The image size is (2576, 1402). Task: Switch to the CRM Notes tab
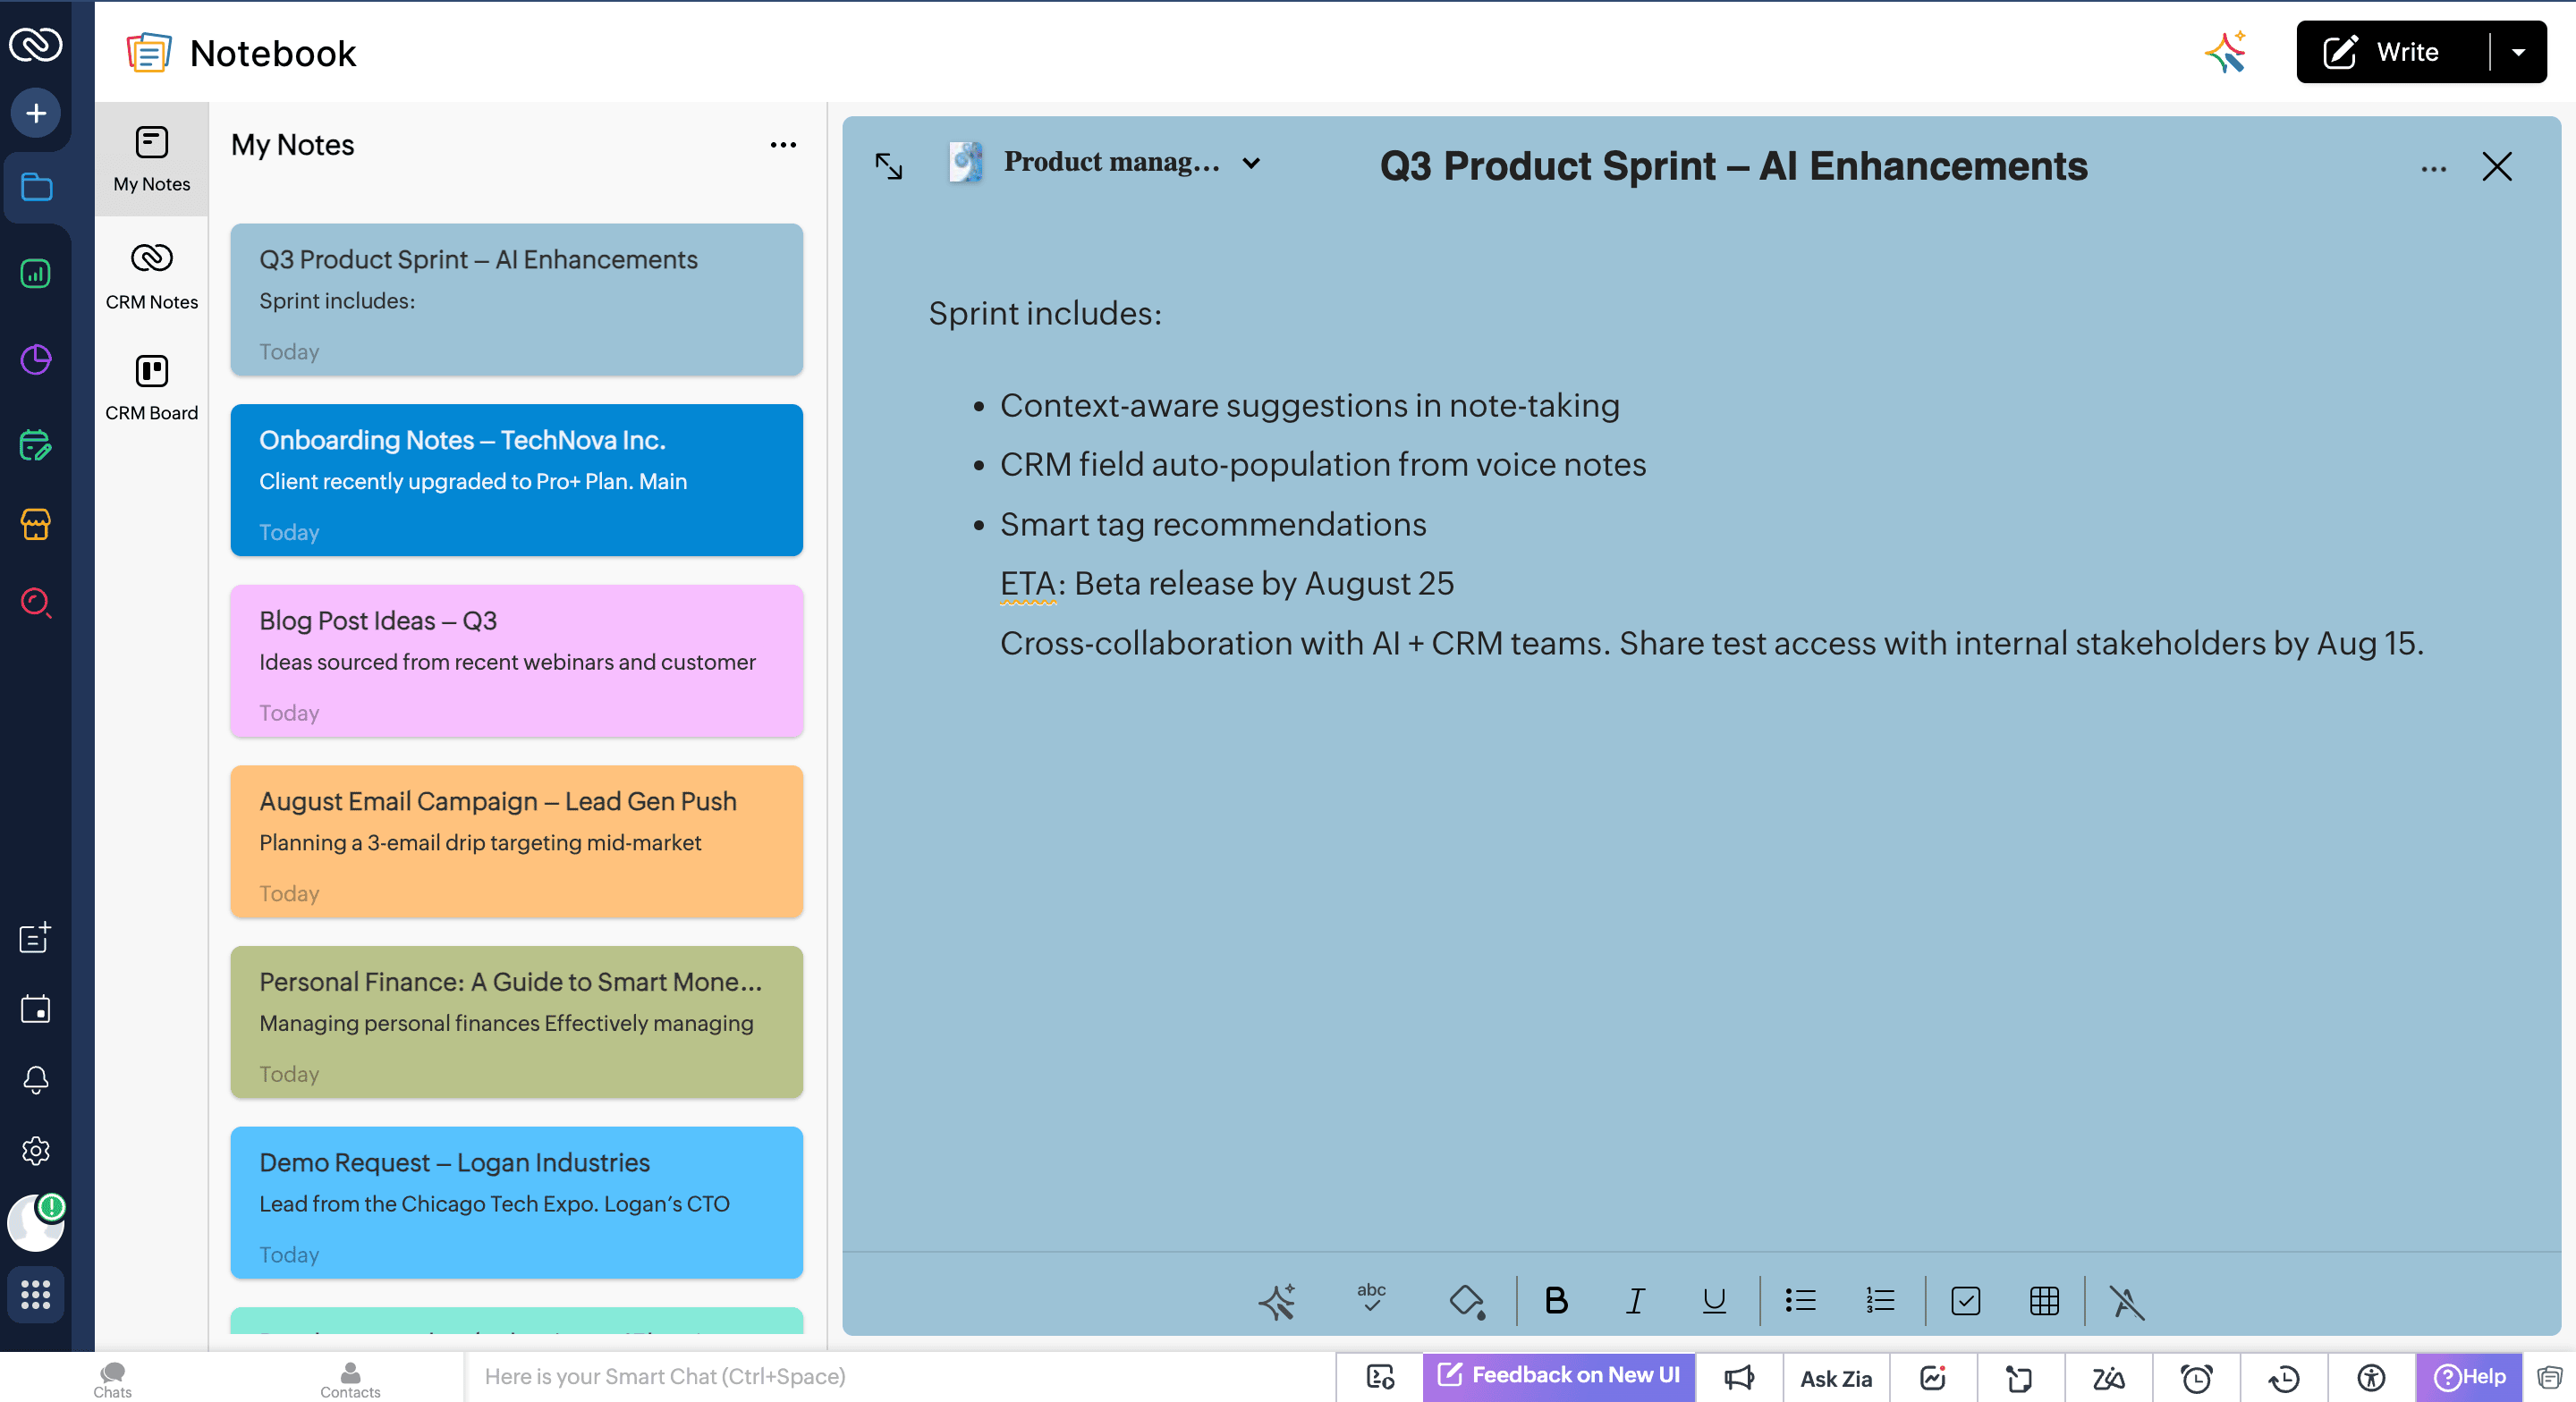(x=151, y=275)
